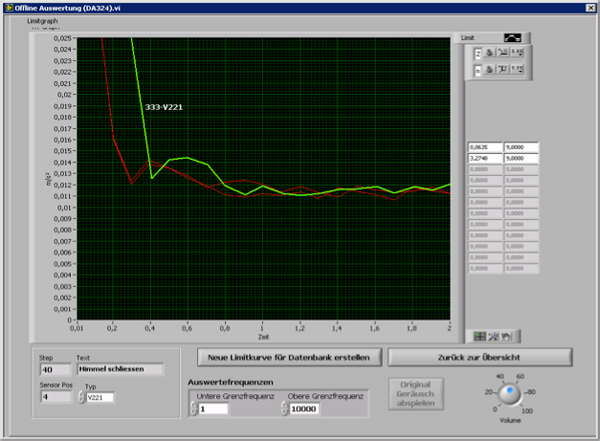Click the Y-axis autoscale lock icon
600x441 pixels.
point(491,69)
